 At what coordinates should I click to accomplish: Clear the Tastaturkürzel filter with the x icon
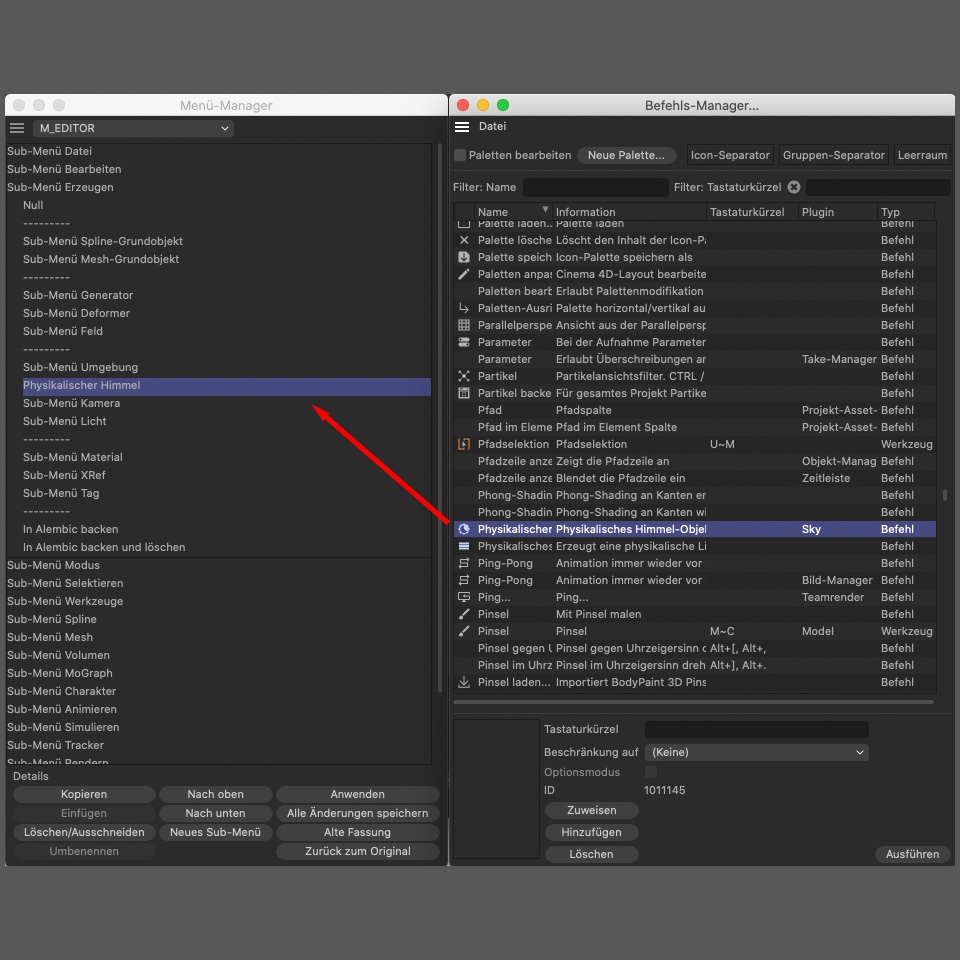794,187
